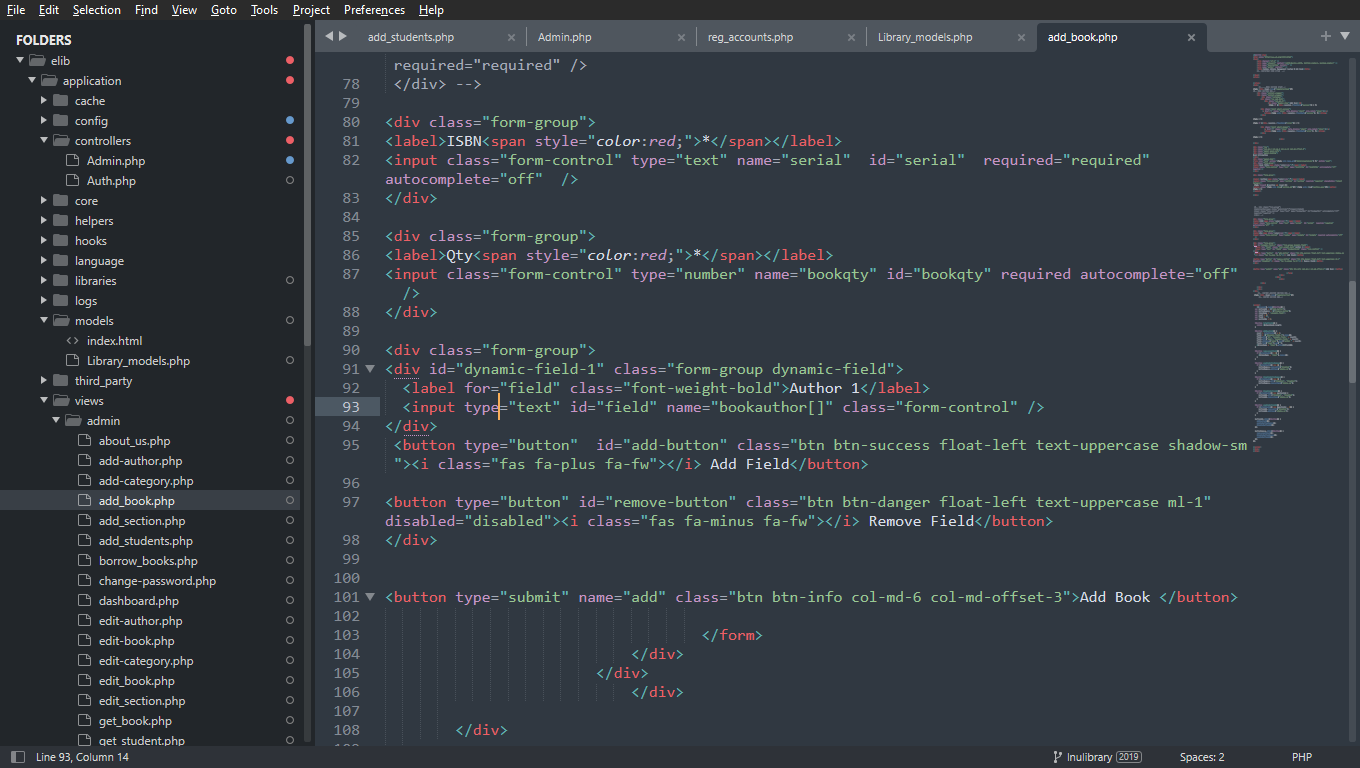
Task: Open the Preferences menu
Action: 374,10
